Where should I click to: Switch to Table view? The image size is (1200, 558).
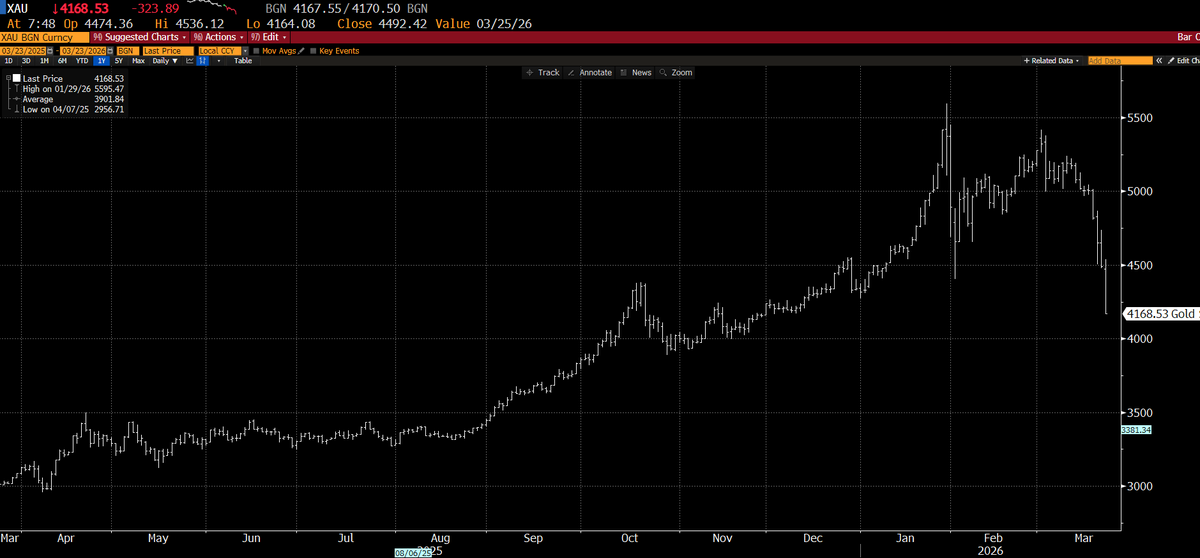point(243,61)
